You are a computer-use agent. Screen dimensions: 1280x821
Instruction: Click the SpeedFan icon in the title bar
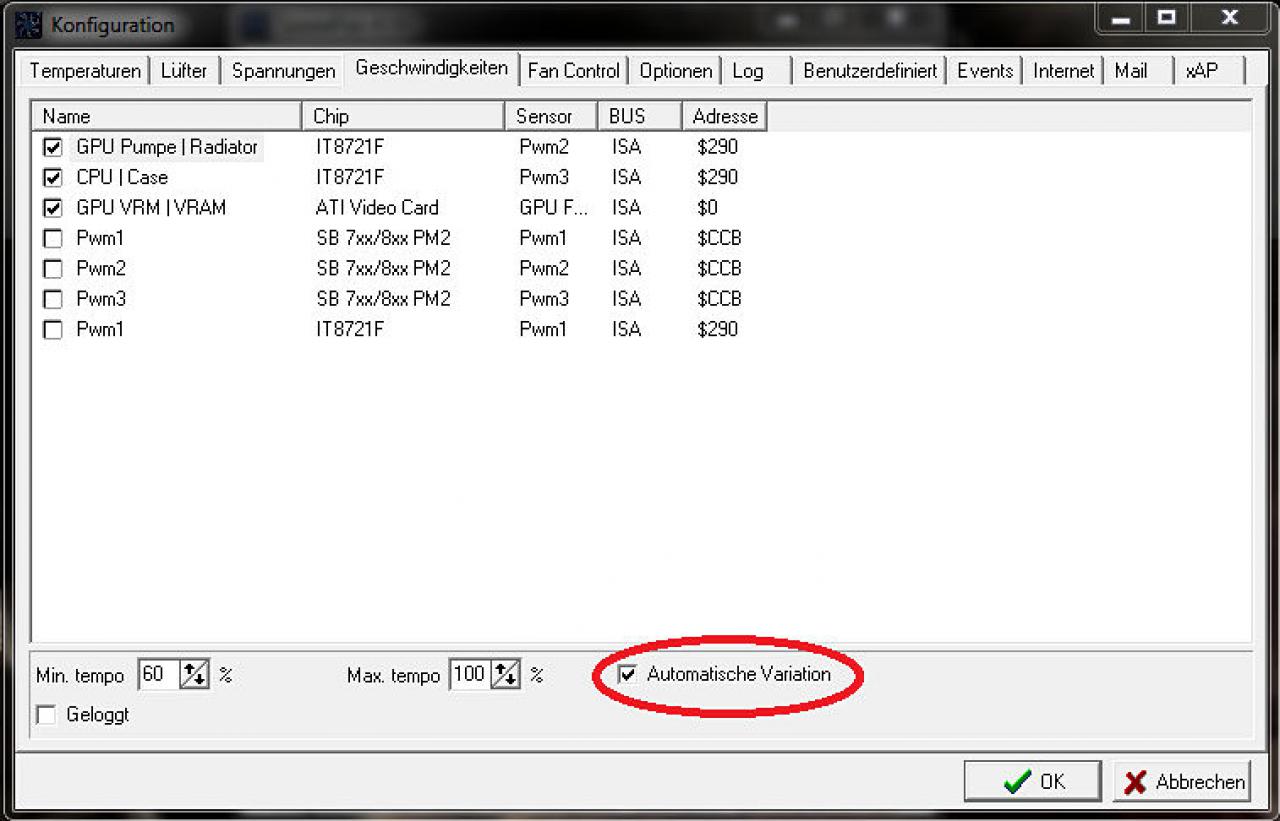(27, 24)
